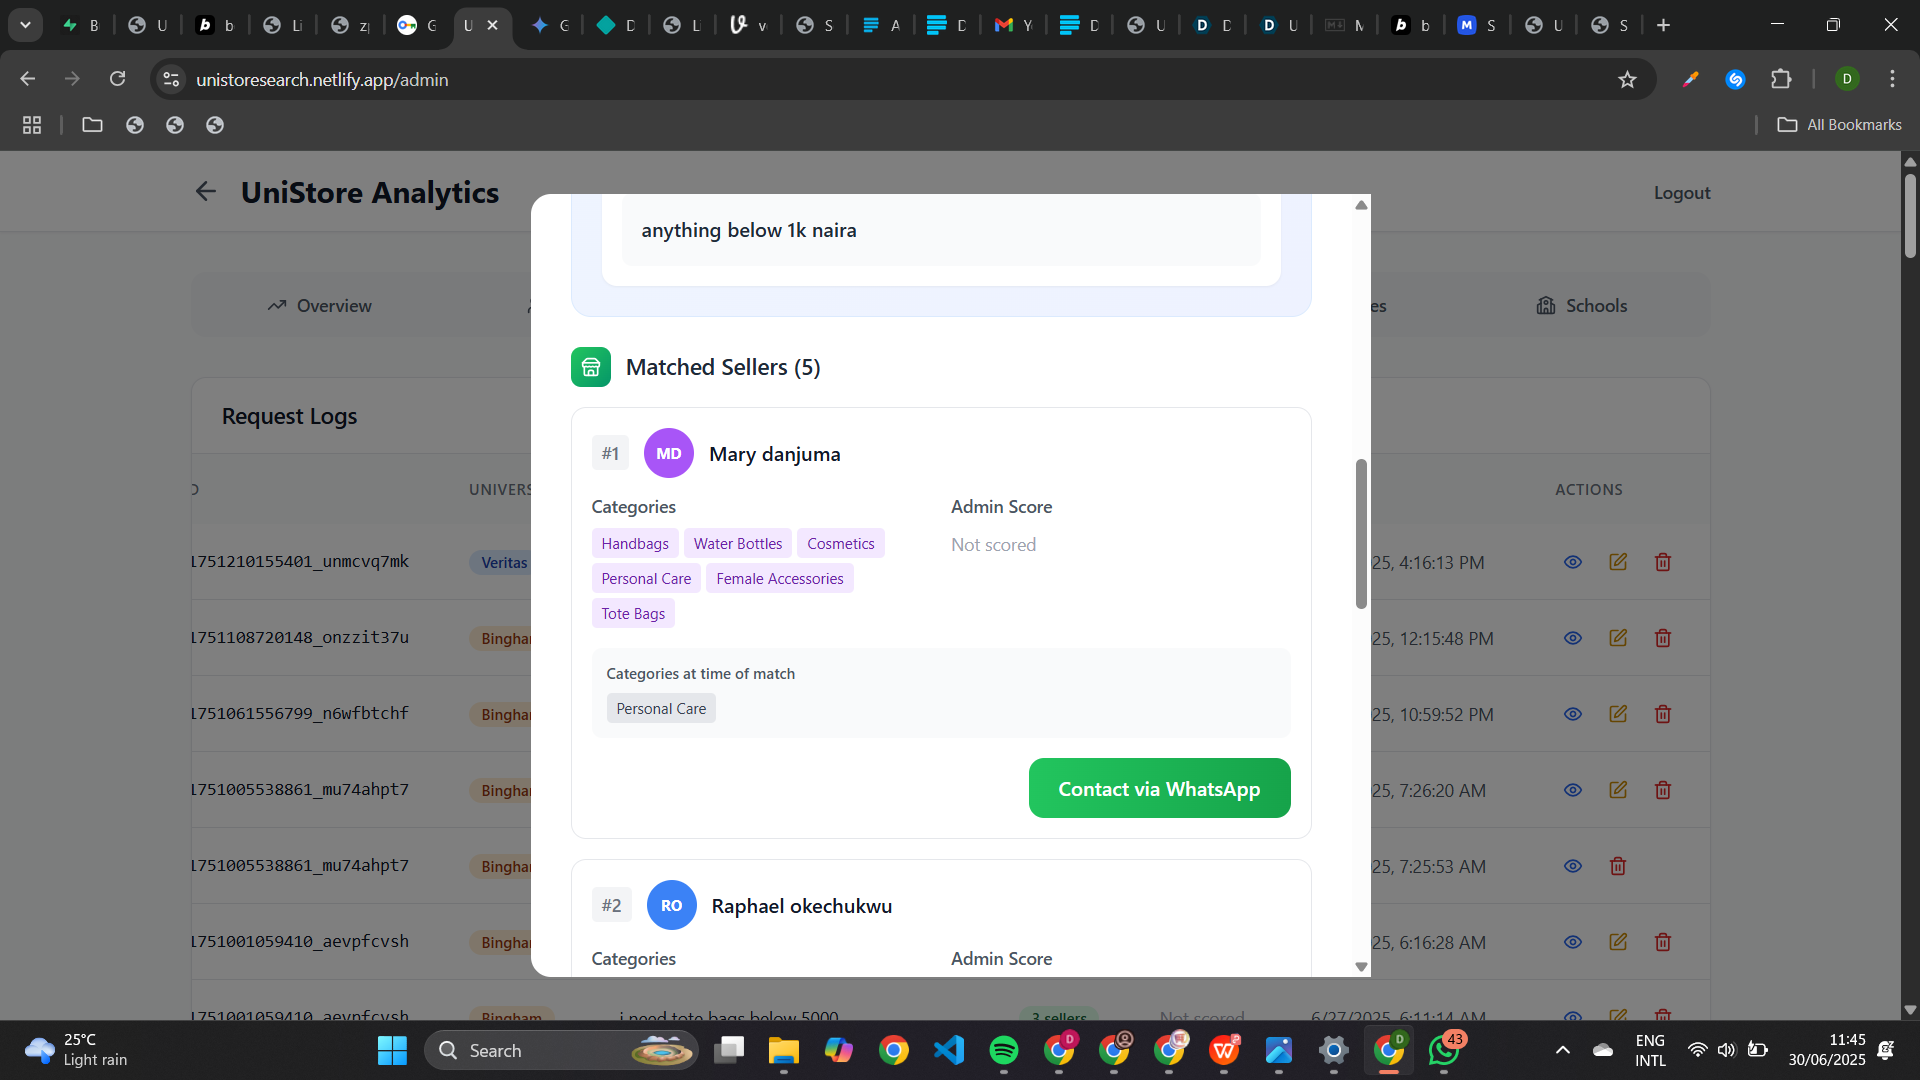Screen dimensions: 1920x1080
Task: View details of the 4:16:13 PM request
Action: (1573, 562)
